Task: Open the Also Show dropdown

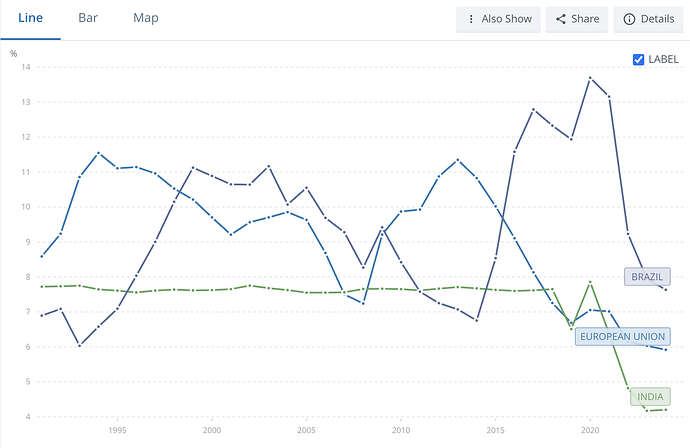Action: click(498, 19)
